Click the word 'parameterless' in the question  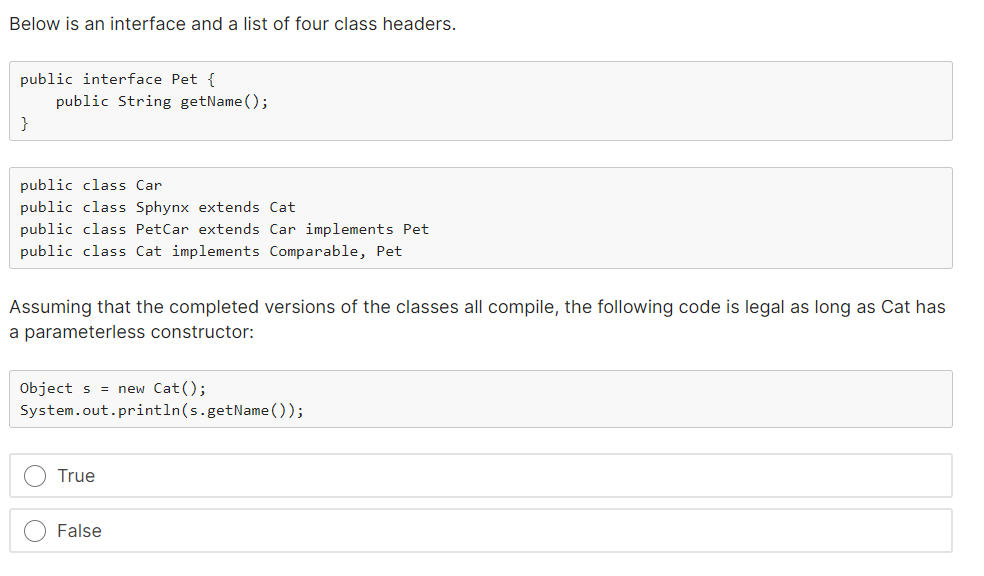pos(85,331)
